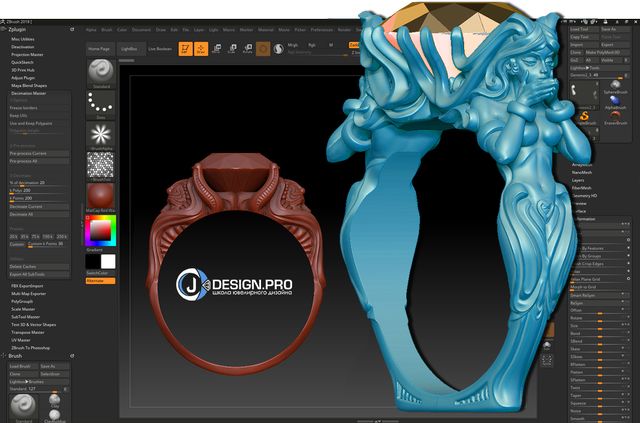This screenshot has height=423, width=640.
Task: Pick a color from the color picker square
Action: [x=100, y=230]
